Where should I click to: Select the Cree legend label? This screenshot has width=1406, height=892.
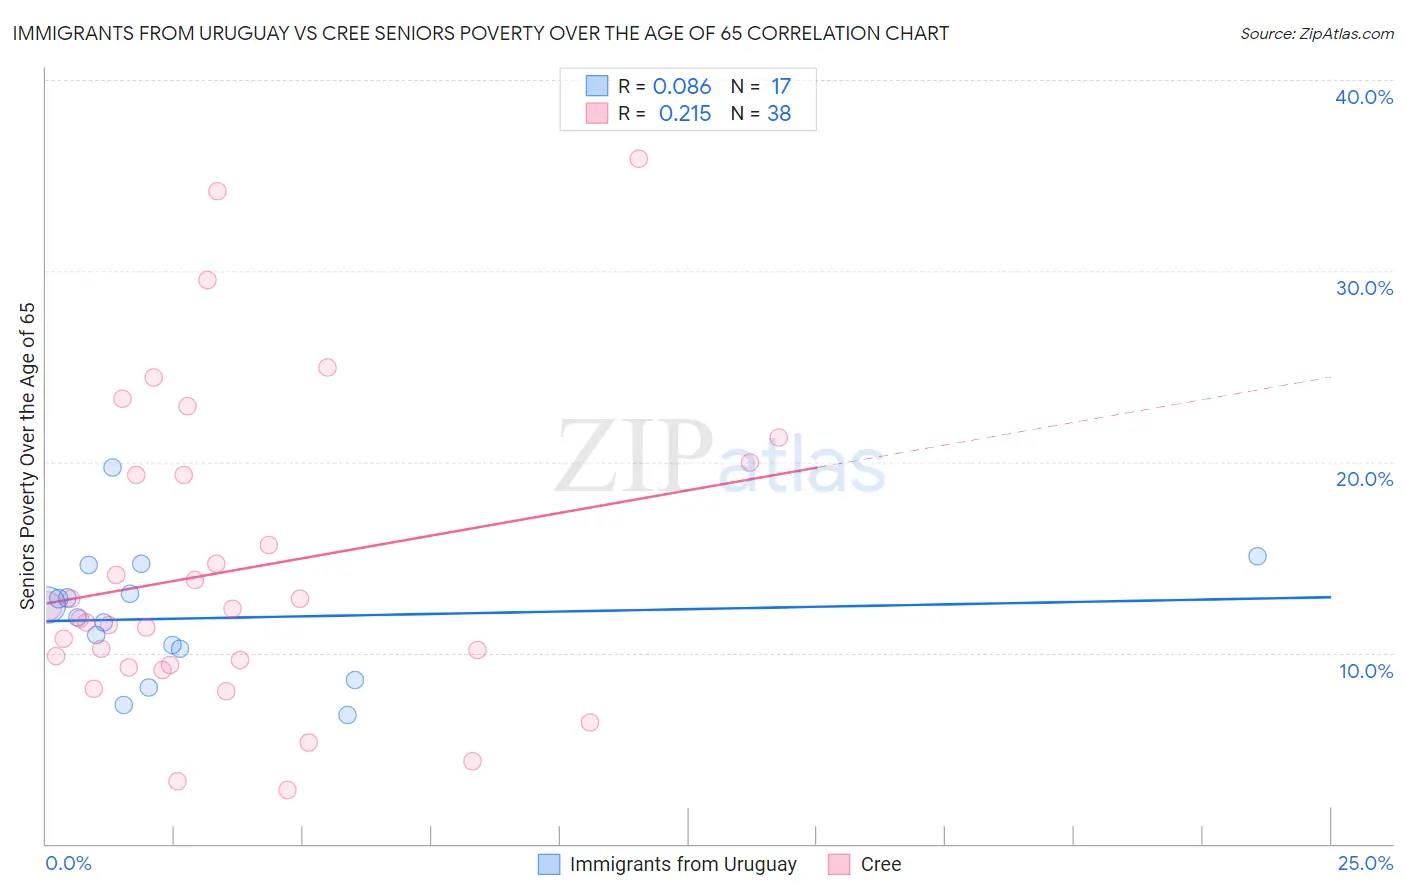coord(881,864)
